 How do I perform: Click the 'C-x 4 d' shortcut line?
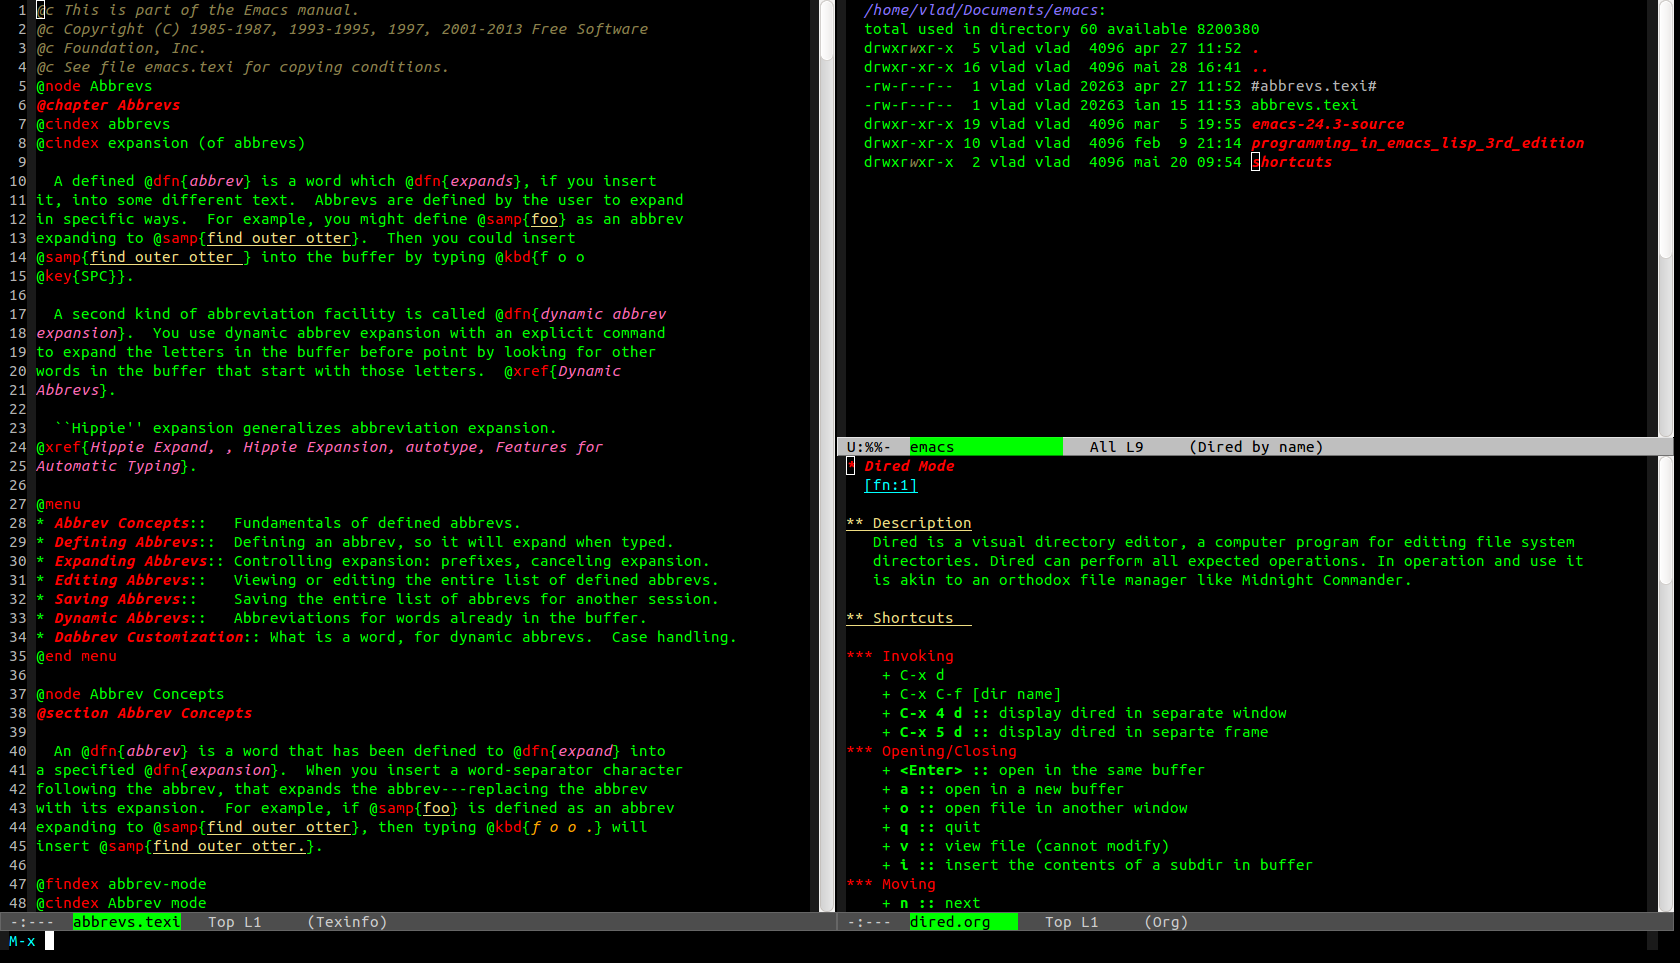[x=1084, y=713]
